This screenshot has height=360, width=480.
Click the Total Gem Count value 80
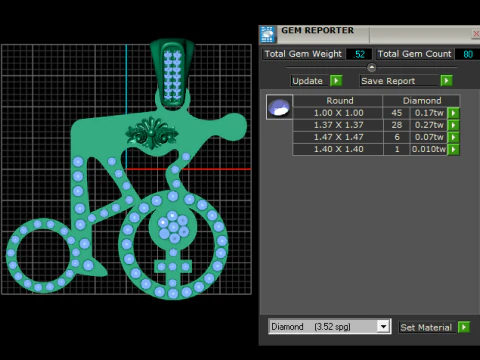pos(468,54)
